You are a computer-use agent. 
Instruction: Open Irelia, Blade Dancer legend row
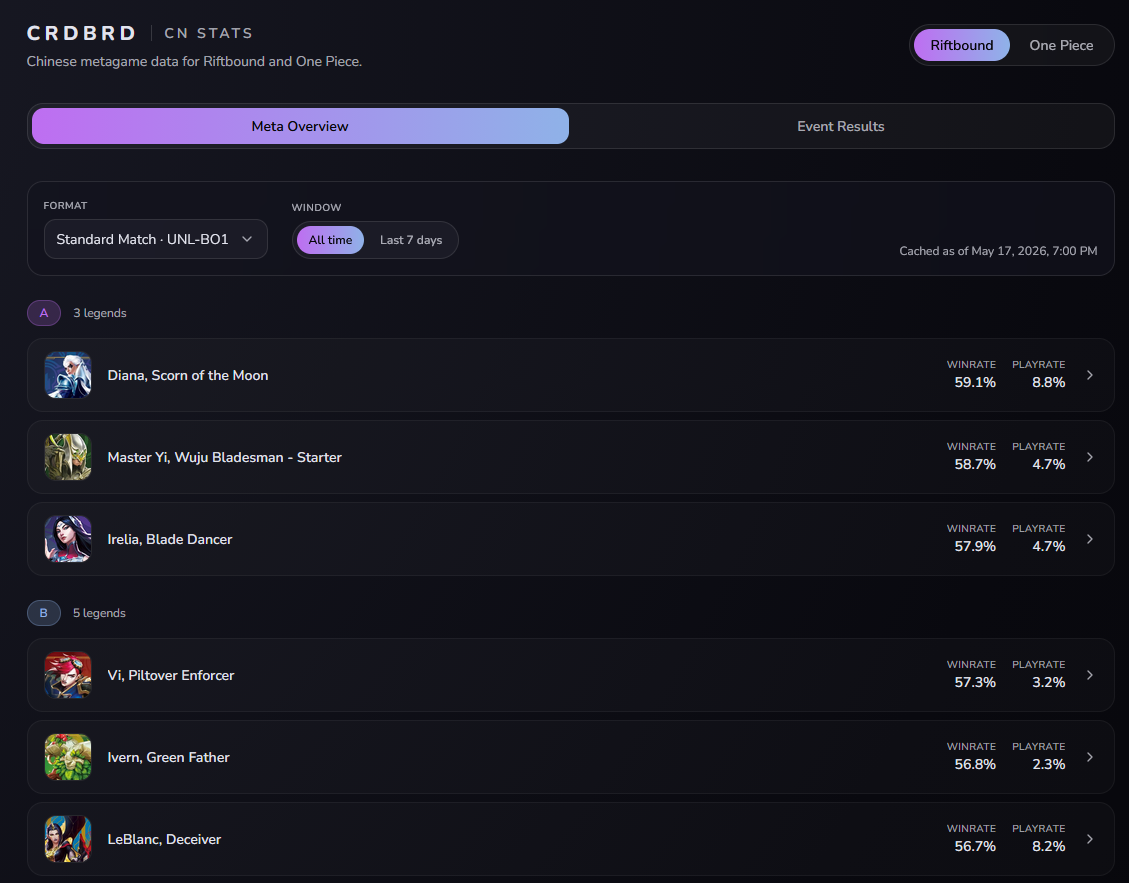click(x=570, y=539)
